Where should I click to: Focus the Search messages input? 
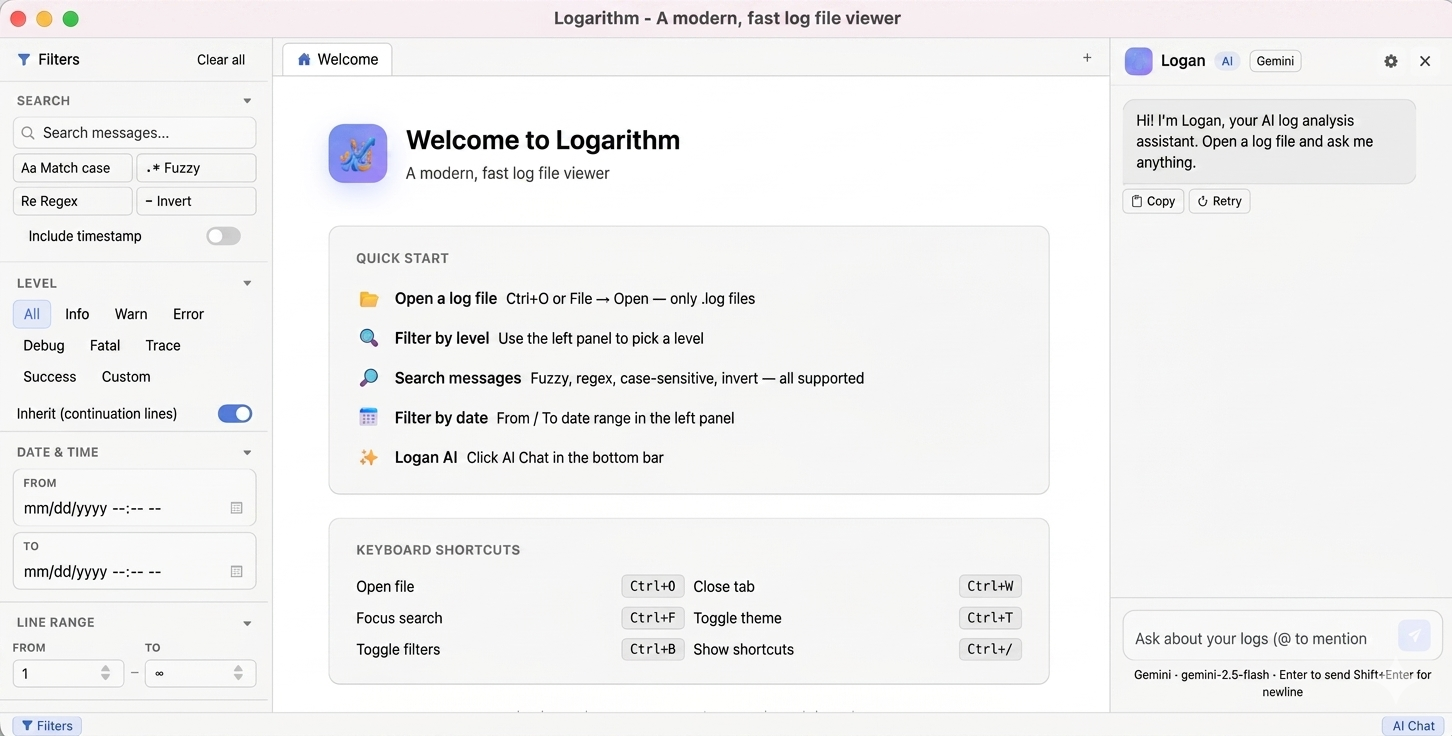point(134,133)
